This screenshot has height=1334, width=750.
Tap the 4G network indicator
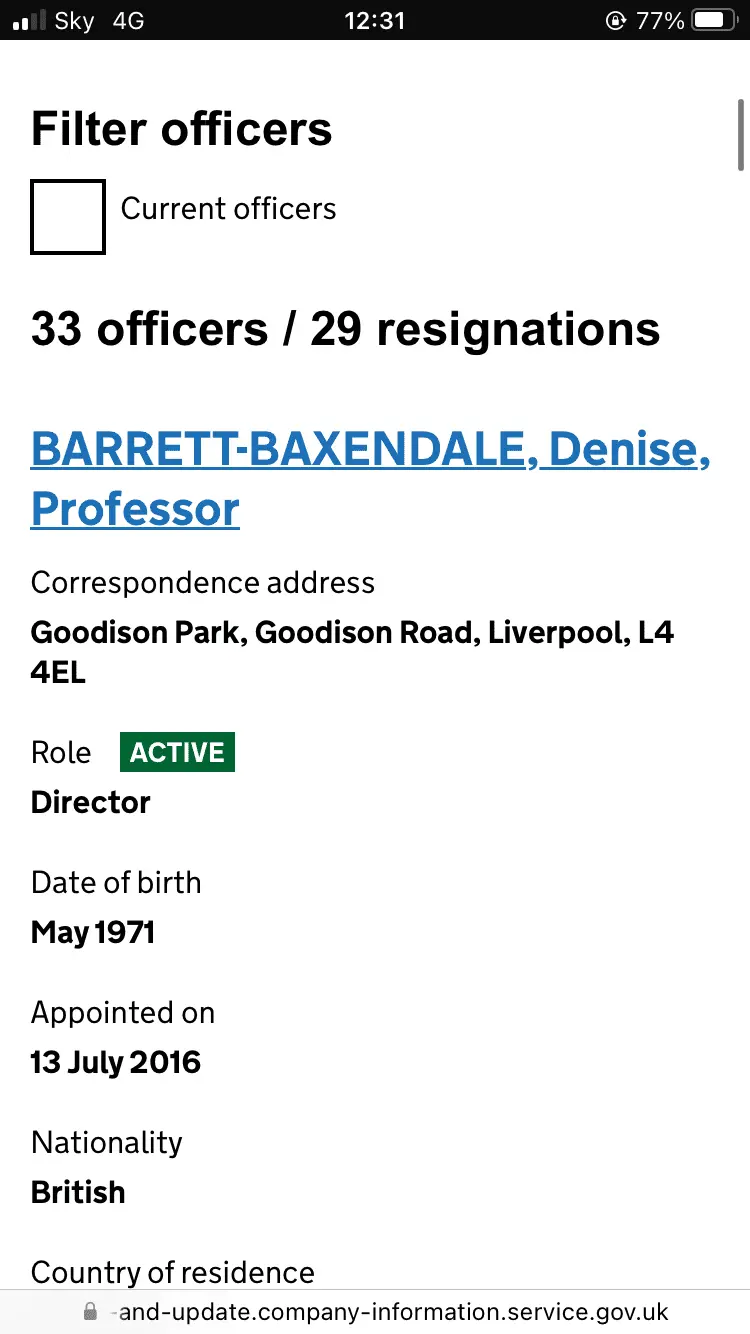[129, 20]
